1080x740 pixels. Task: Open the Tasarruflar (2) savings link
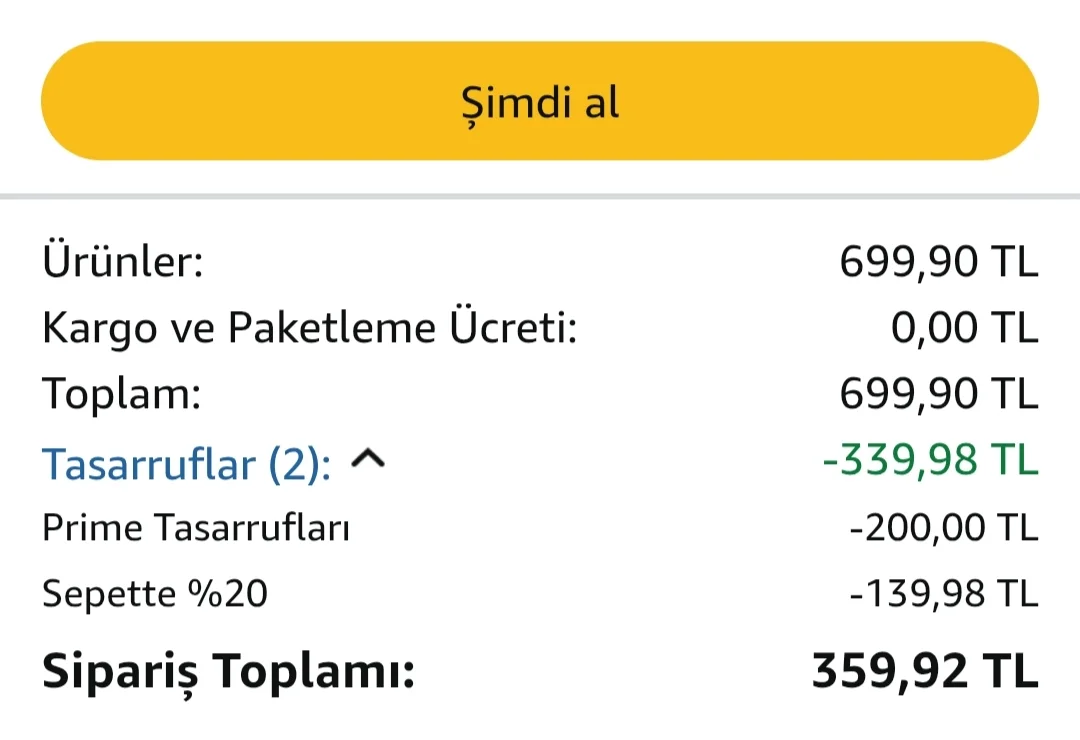[x=186, y=463]
